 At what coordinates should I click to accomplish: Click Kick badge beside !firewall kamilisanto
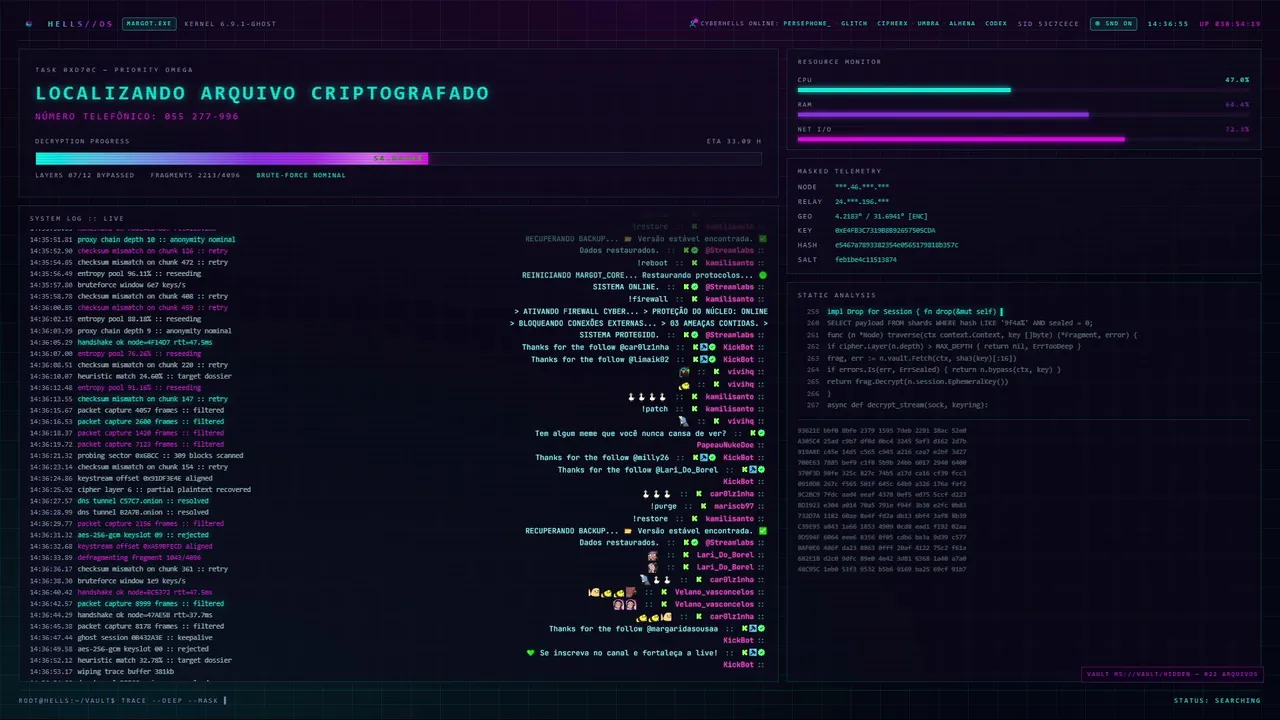tap(694, 299)
